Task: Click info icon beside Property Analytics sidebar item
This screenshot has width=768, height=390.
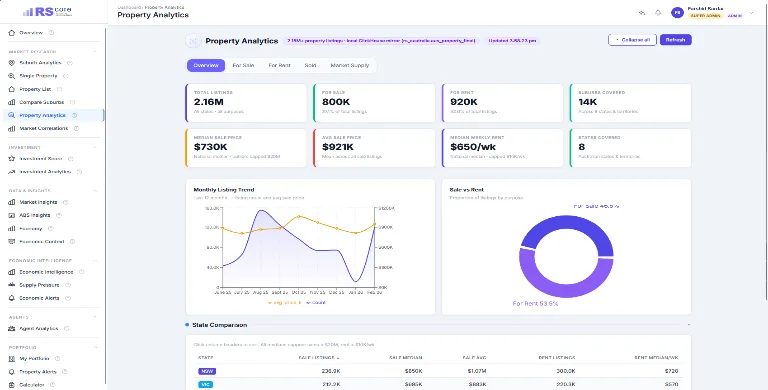Action: coord(74,116)
